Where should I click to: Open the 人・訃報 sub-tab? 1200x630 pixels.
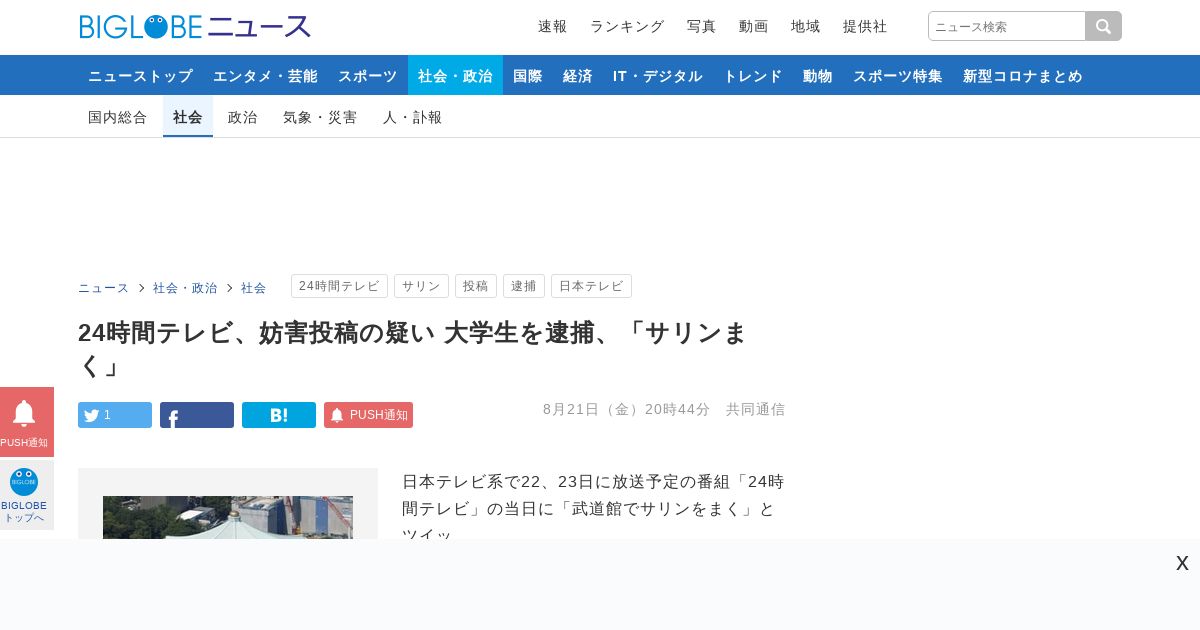click(x=412, y=117)
